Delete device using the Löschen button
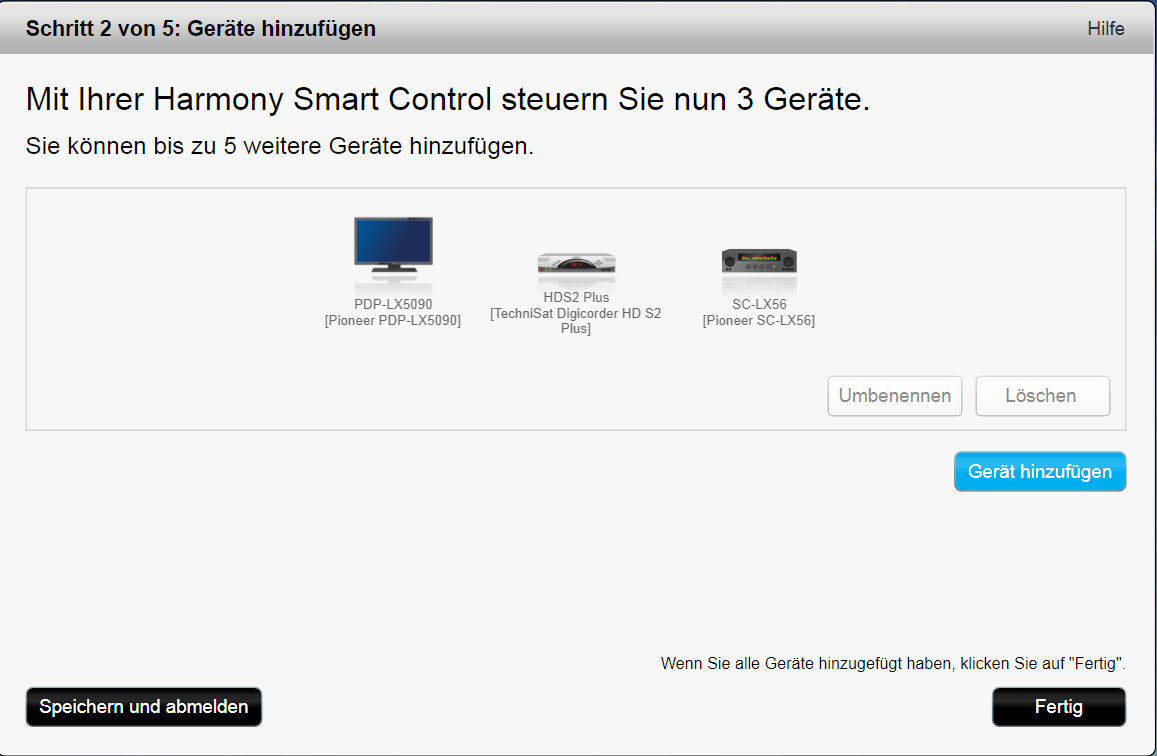Viewport: 1157px width, 756px height. click(x=1042, y=396)
